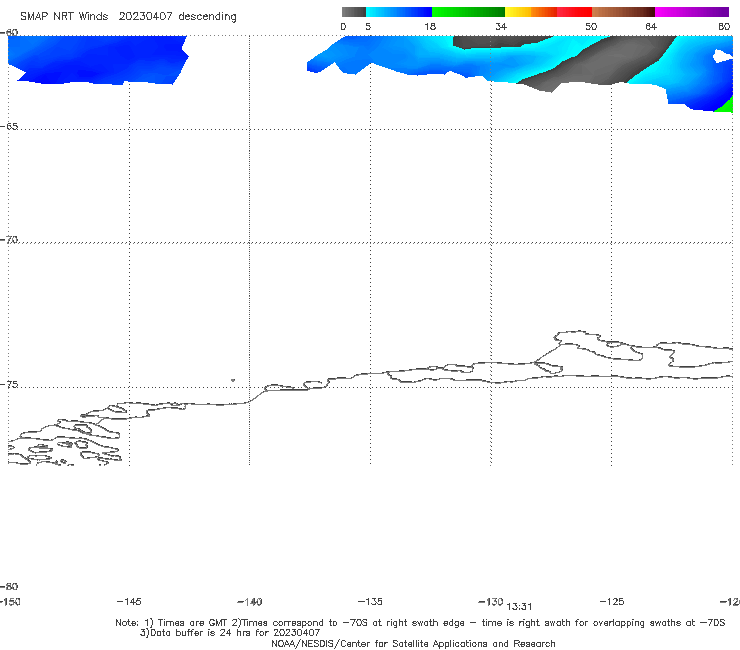Click the color bar label '18'

[x=430, y=26]
